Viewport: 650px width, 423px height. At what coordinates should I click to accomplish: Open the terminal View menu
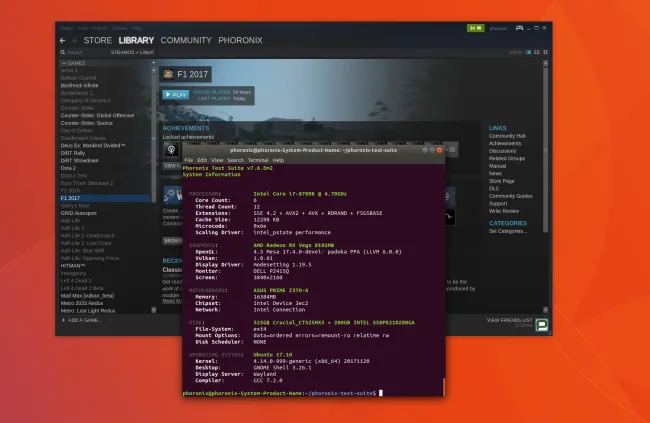(x=217, y=160)
